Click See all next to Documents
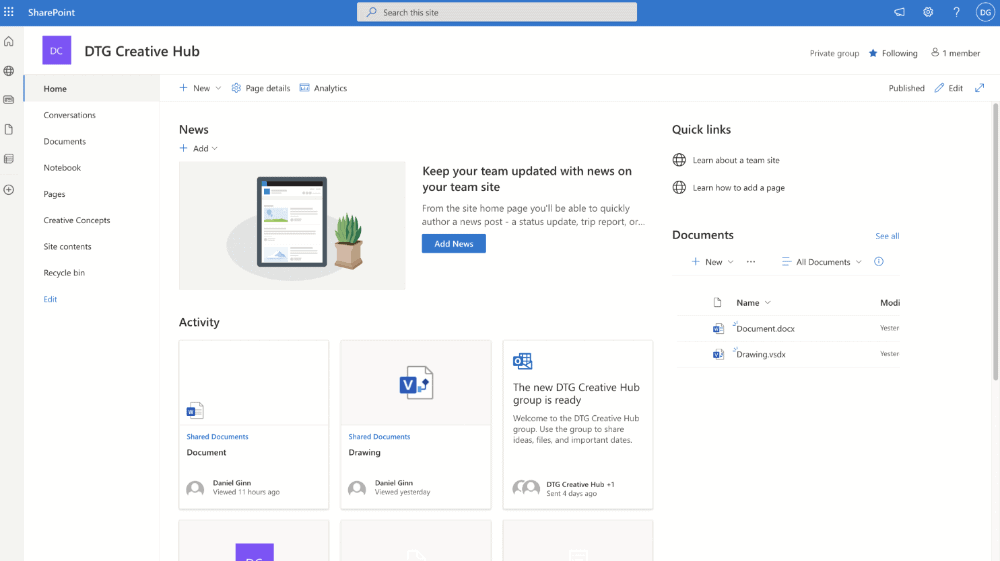This screenshot has height=561, width=1000. (887, 236)
